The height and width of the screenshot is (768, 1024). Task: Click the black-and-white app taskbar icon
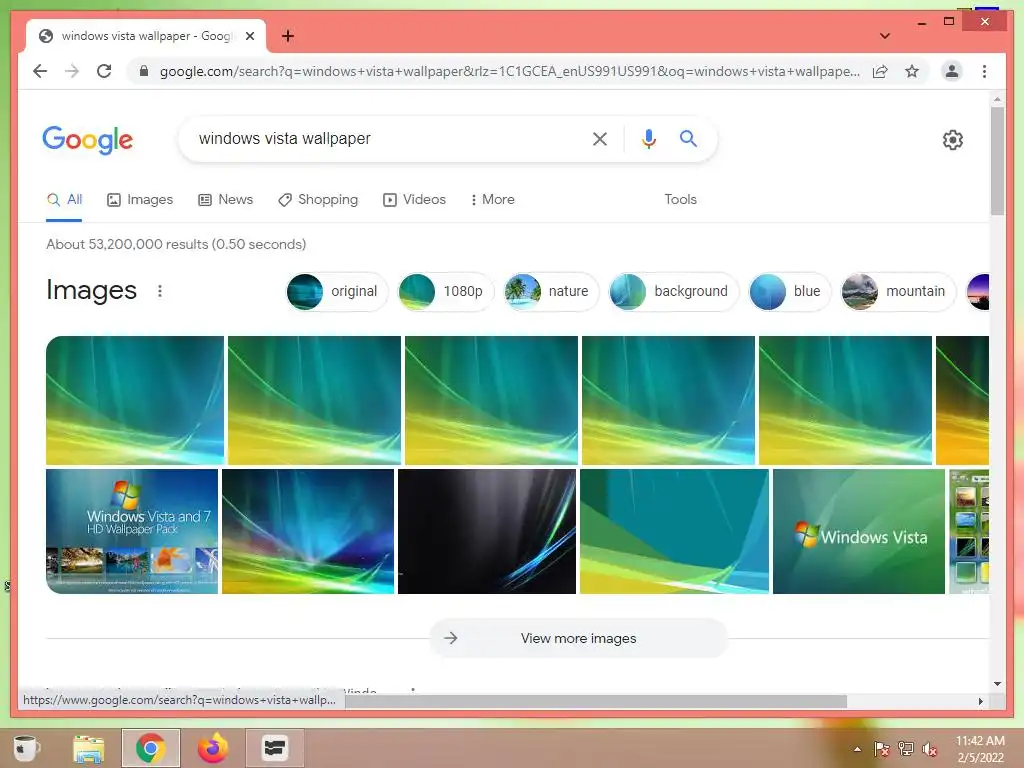tap(274, 748)
